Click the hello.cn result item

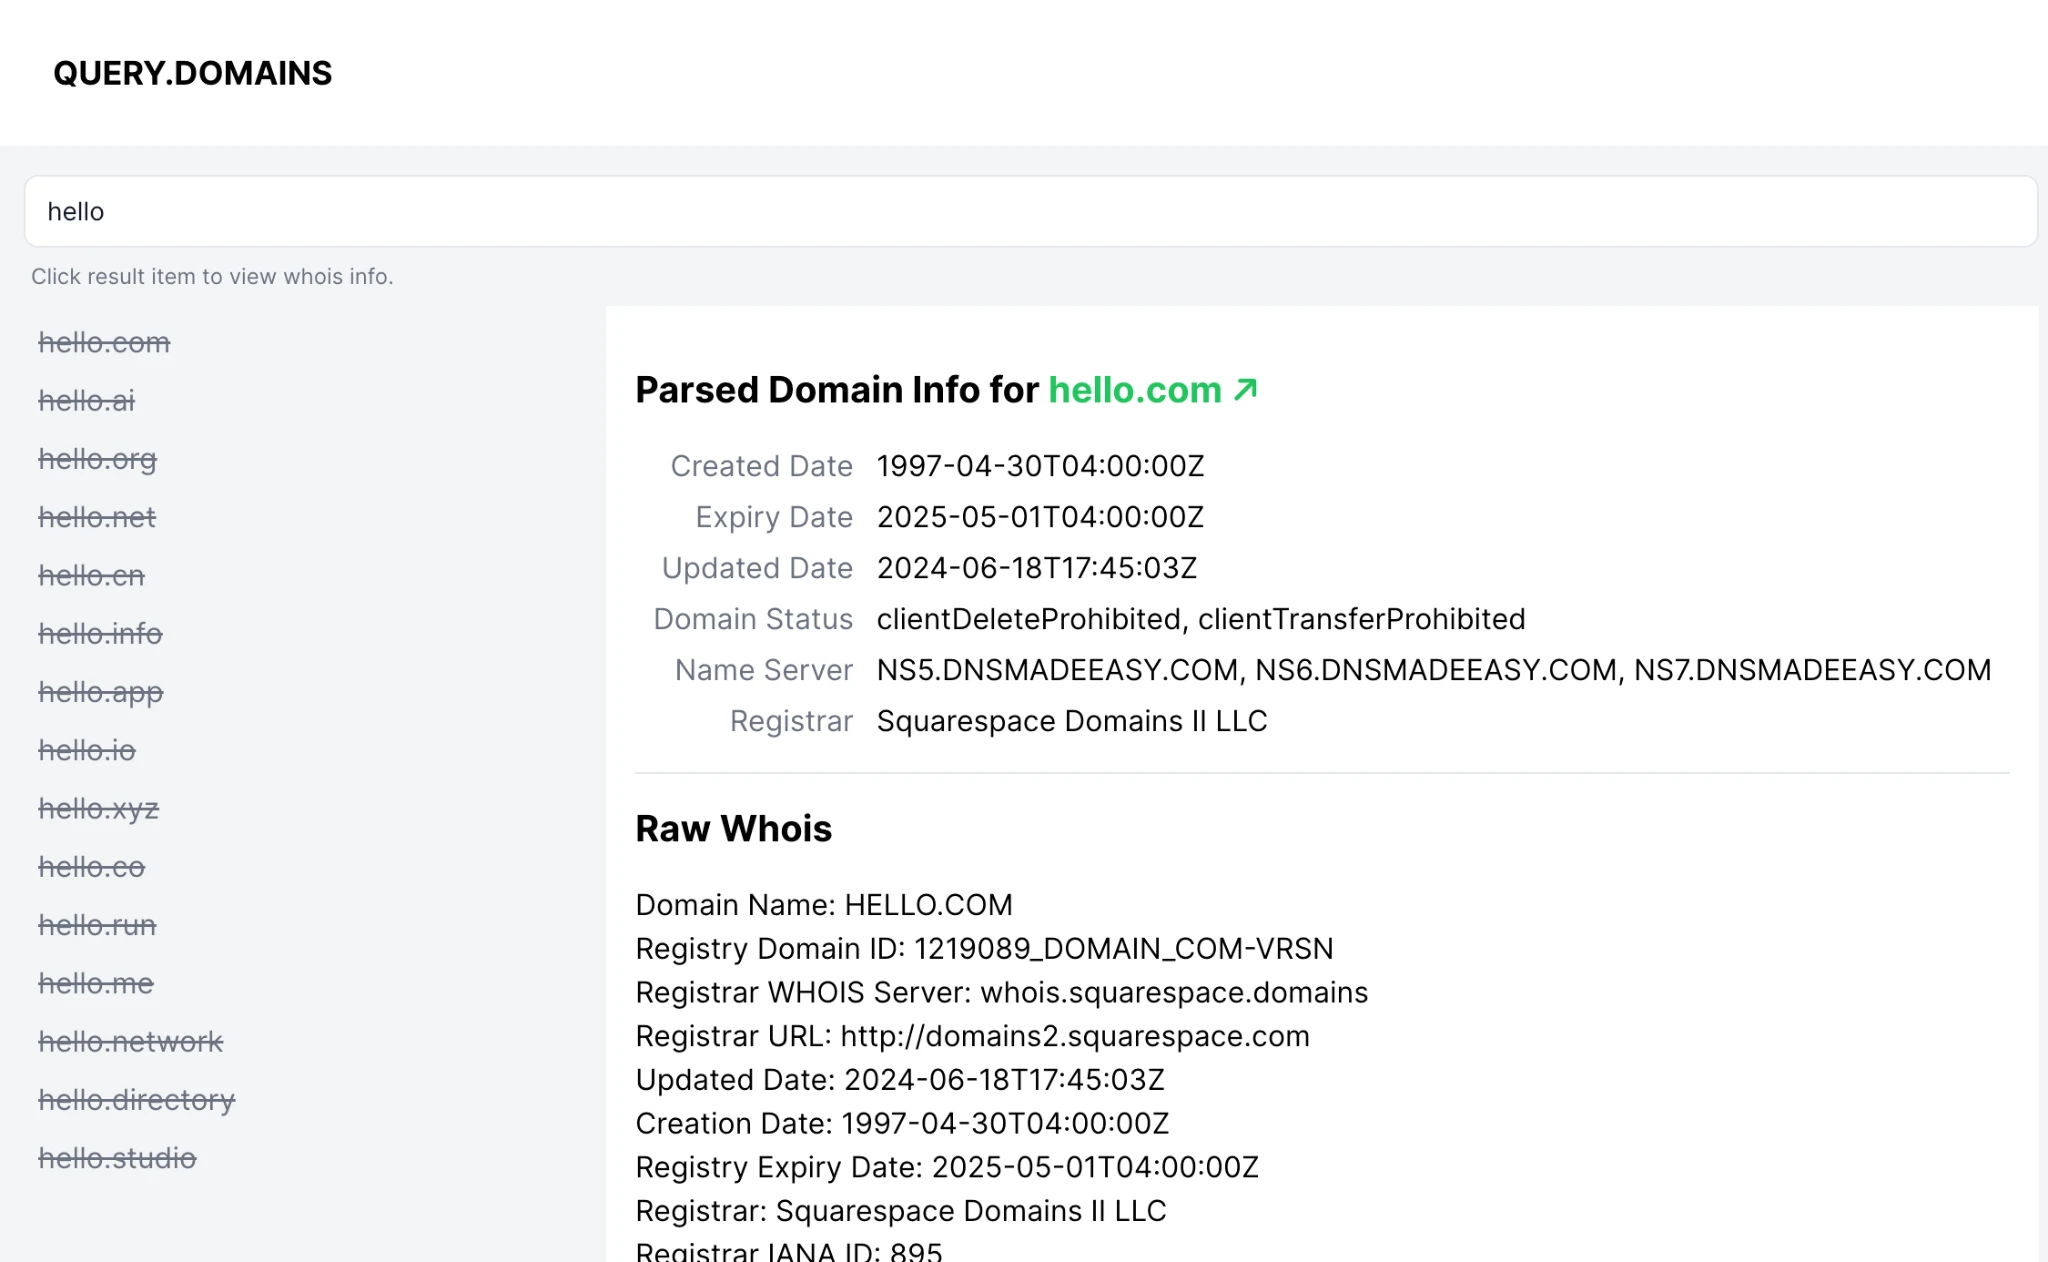pyautogui.click(x=91, y=576)
